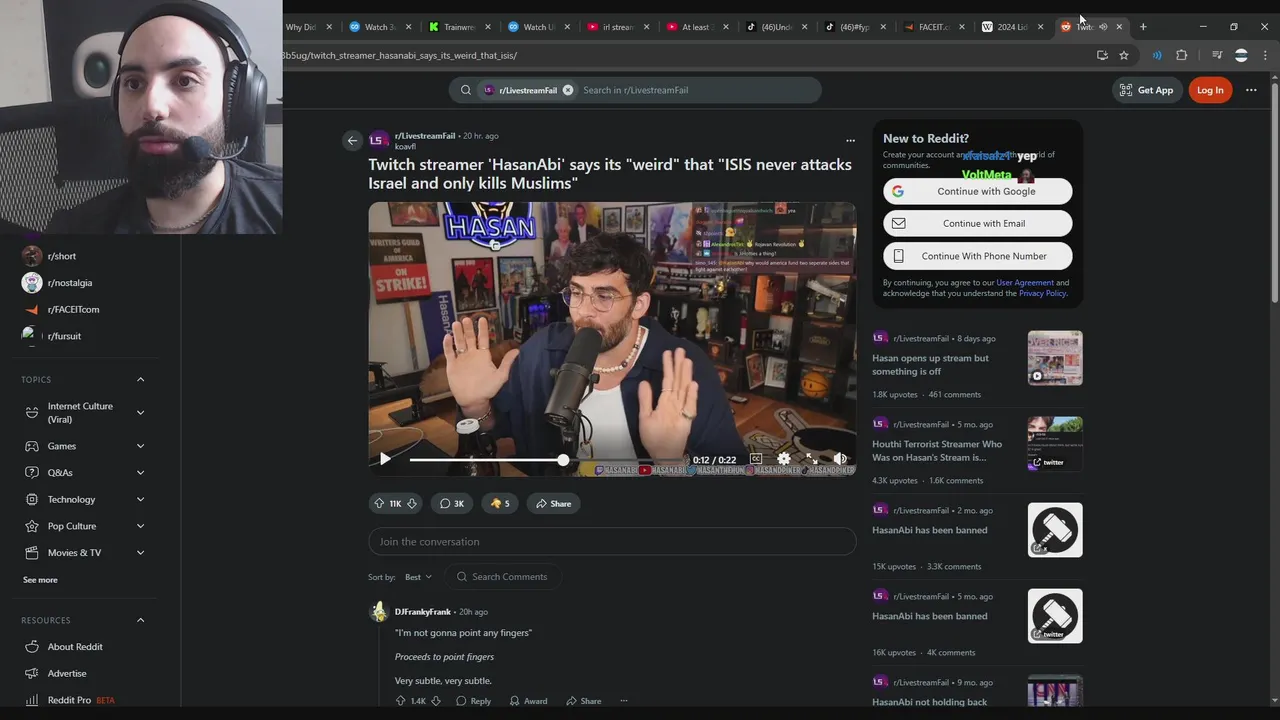Give an award to the post

(499, 504)
